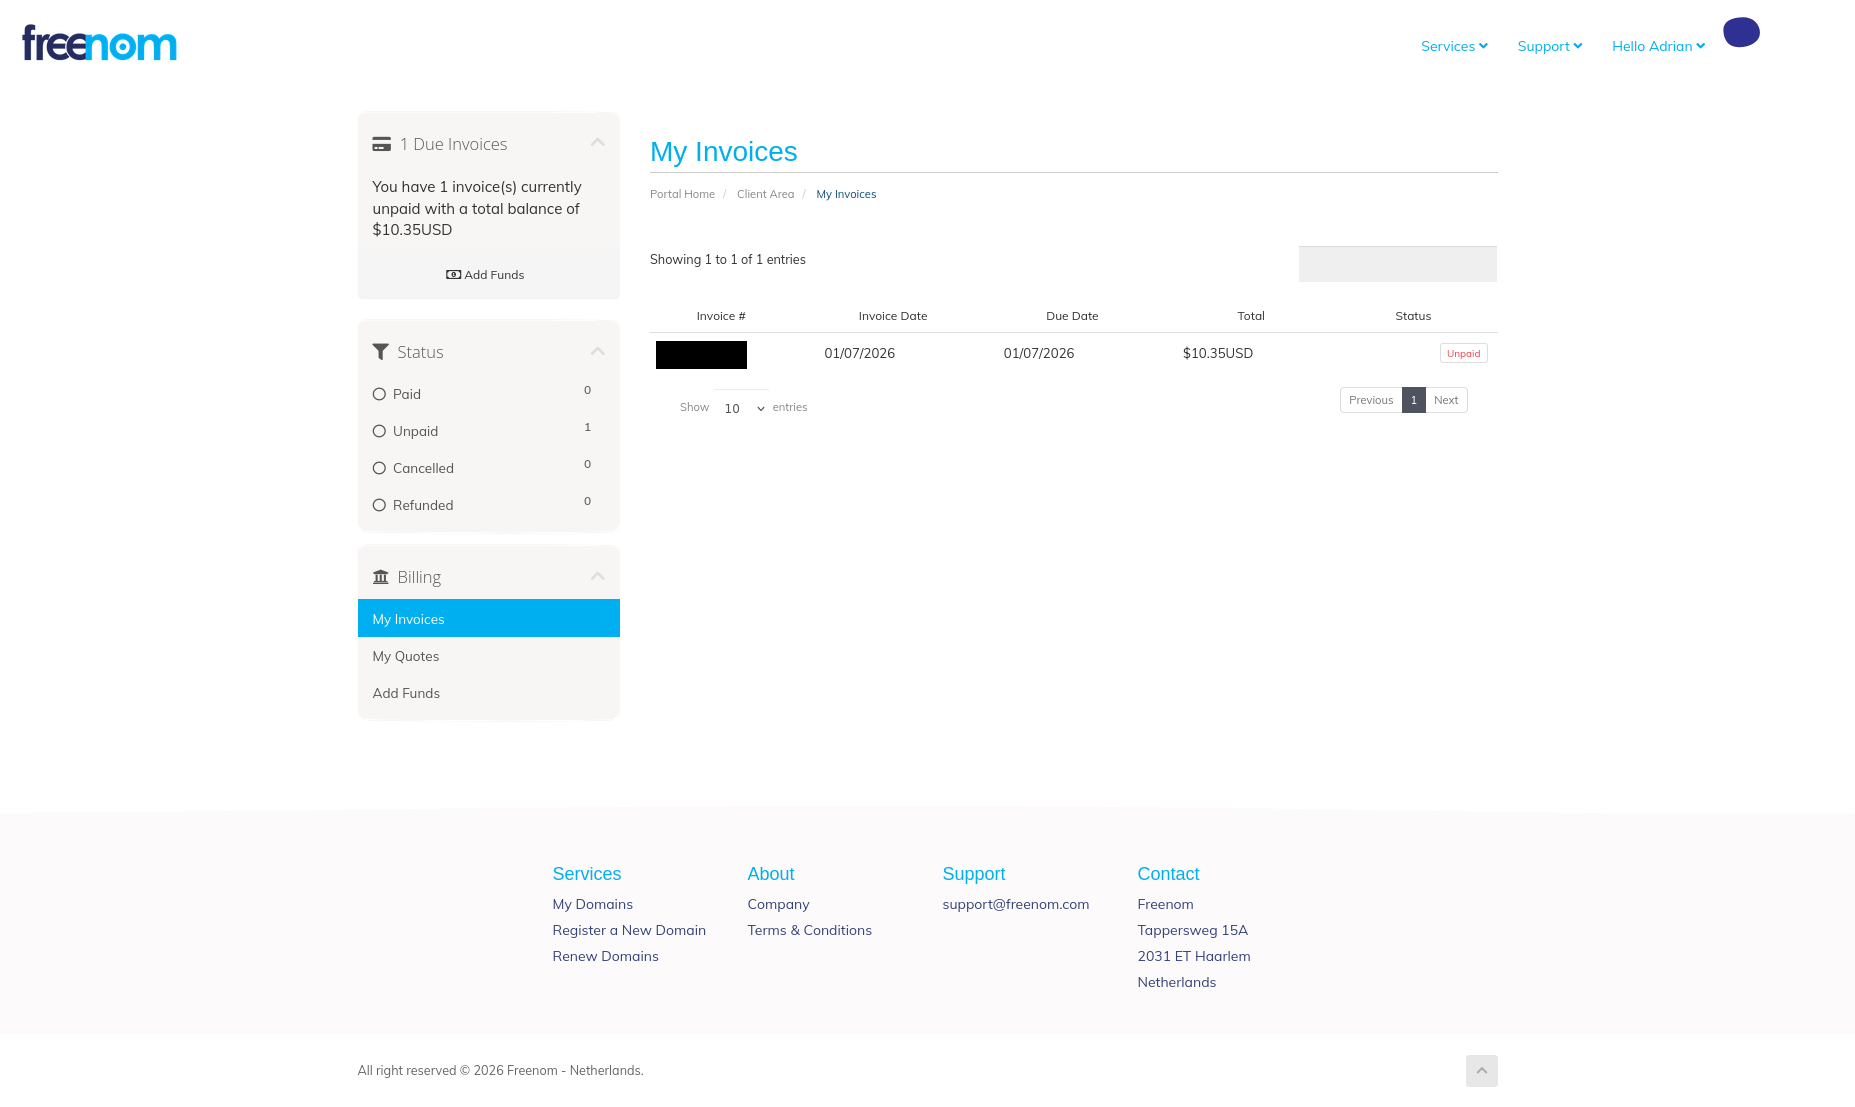Open the Portal Home breadcrumb
The width and height of the screenshot is (1855, 1107).
click(682, 194)
